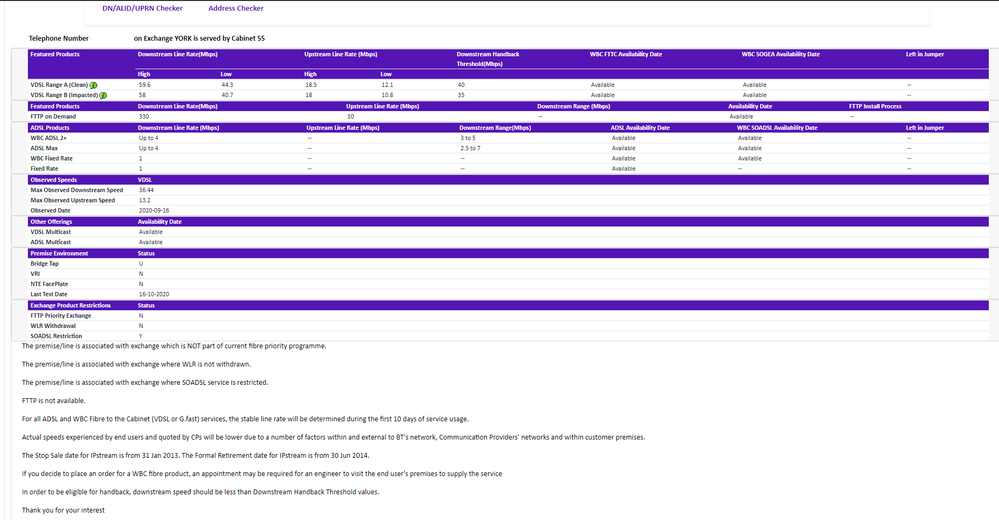Viewport: 999px width, 520px height.
Task: Open the DN/ALID/UPRN Checker link
Action: click(x=142, y=8)
